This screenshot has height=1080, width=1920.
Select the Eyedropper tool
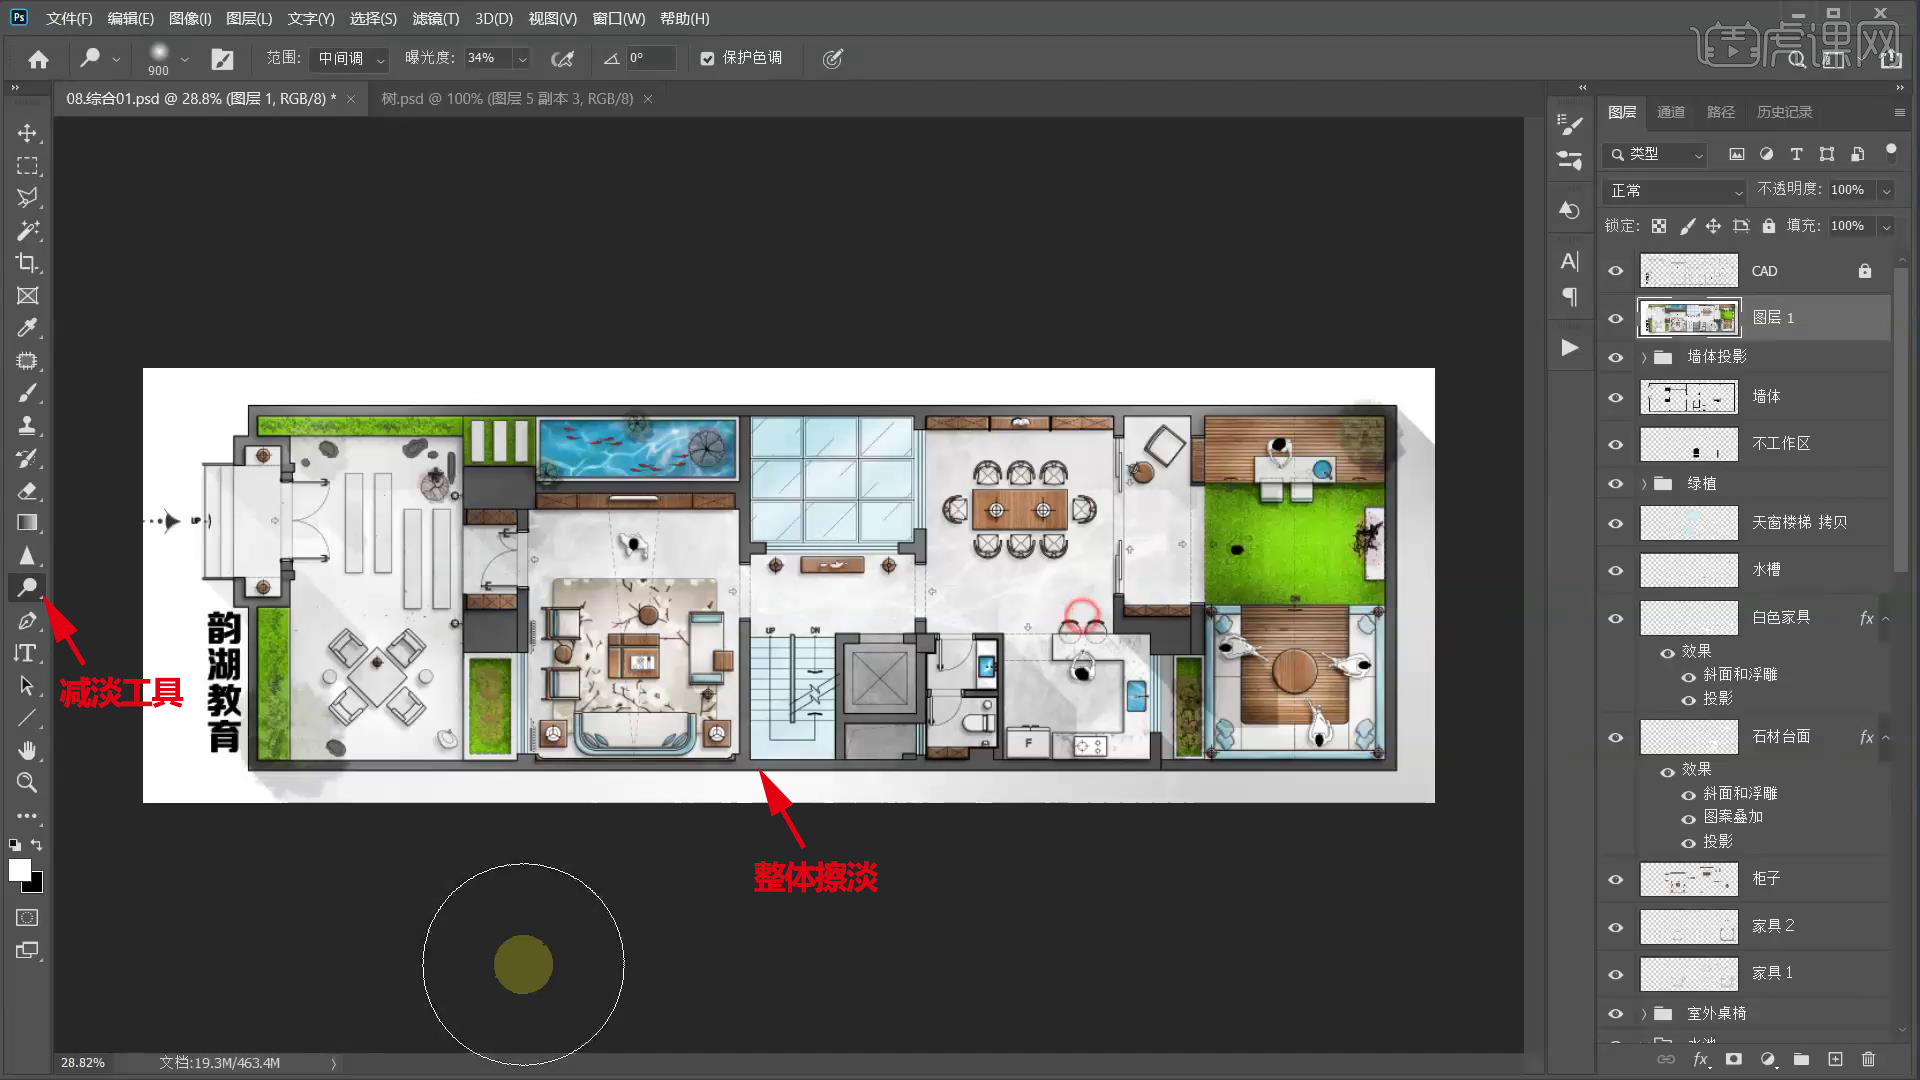coord(27,328)
